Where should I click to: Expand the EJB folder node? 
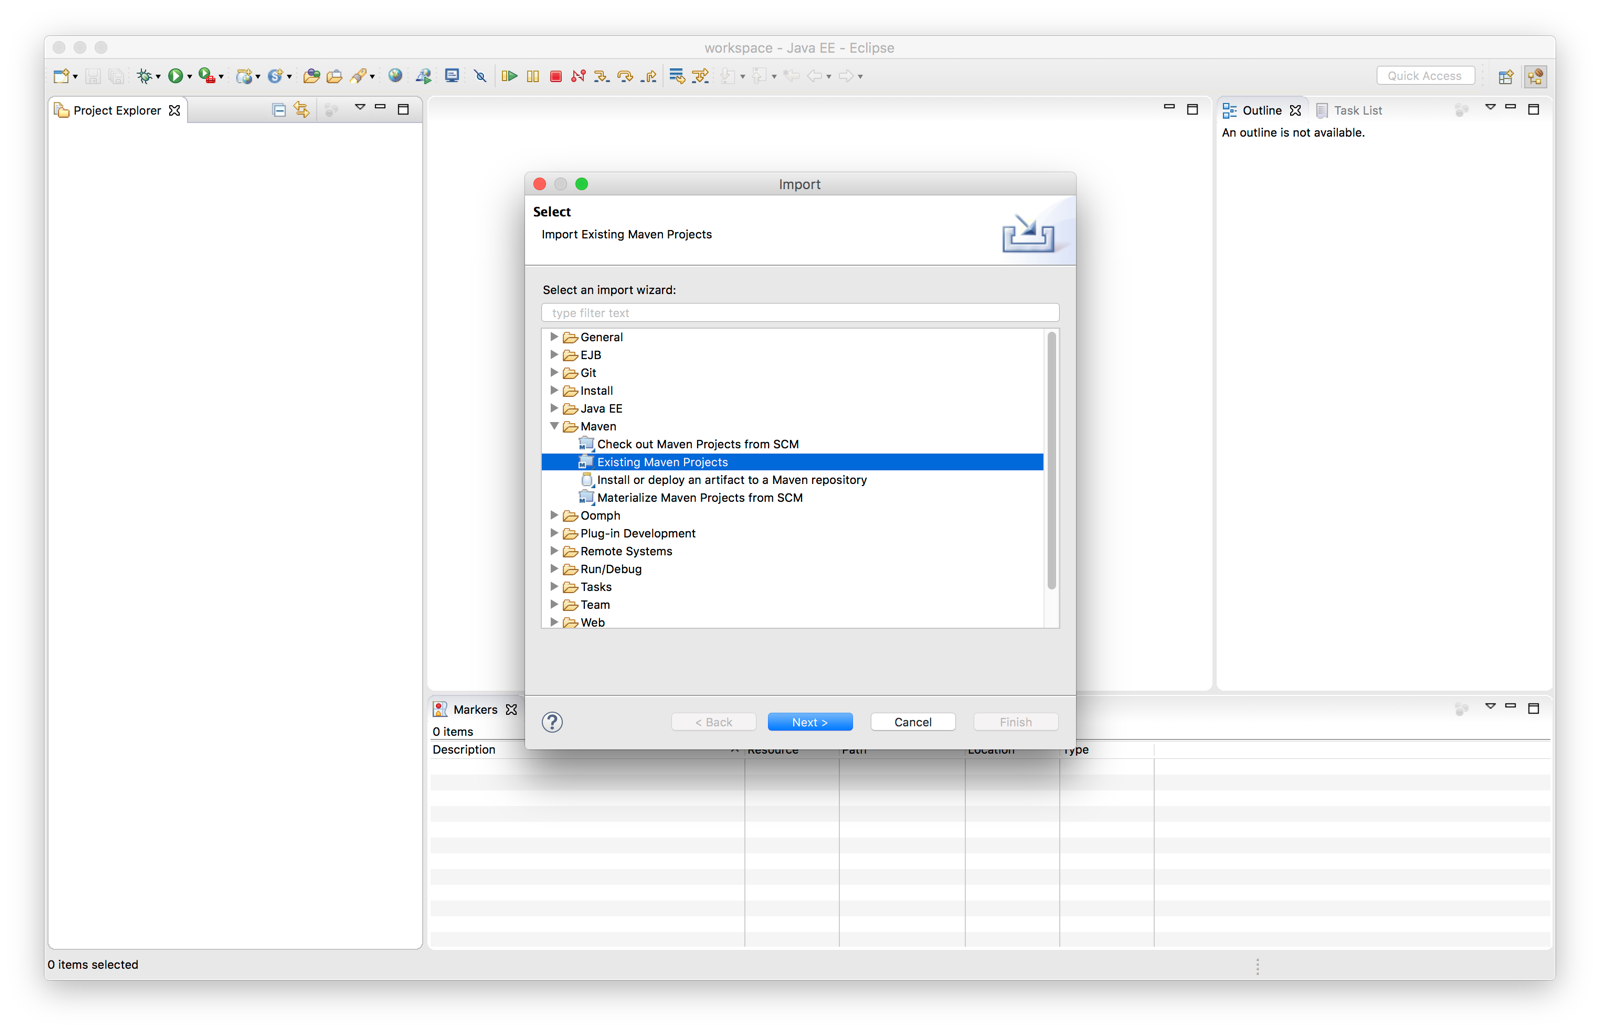pyautogui.click(x=554, y=355)
